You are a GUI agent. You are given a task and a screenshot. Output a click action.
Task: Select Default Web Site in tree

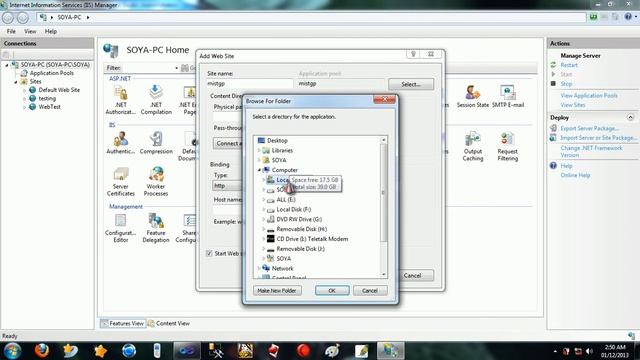pyautogui.click(x=59, y=90)
